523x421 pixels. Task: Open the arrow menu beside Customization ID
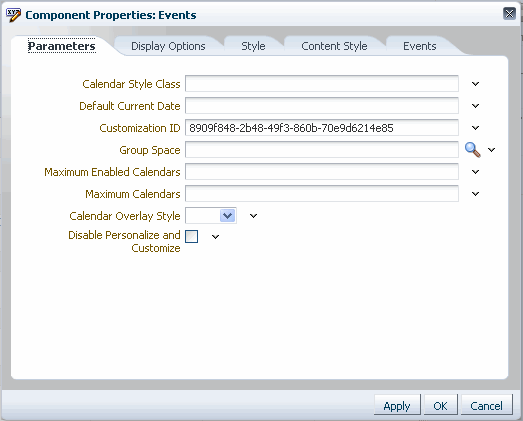coord(475,128)
